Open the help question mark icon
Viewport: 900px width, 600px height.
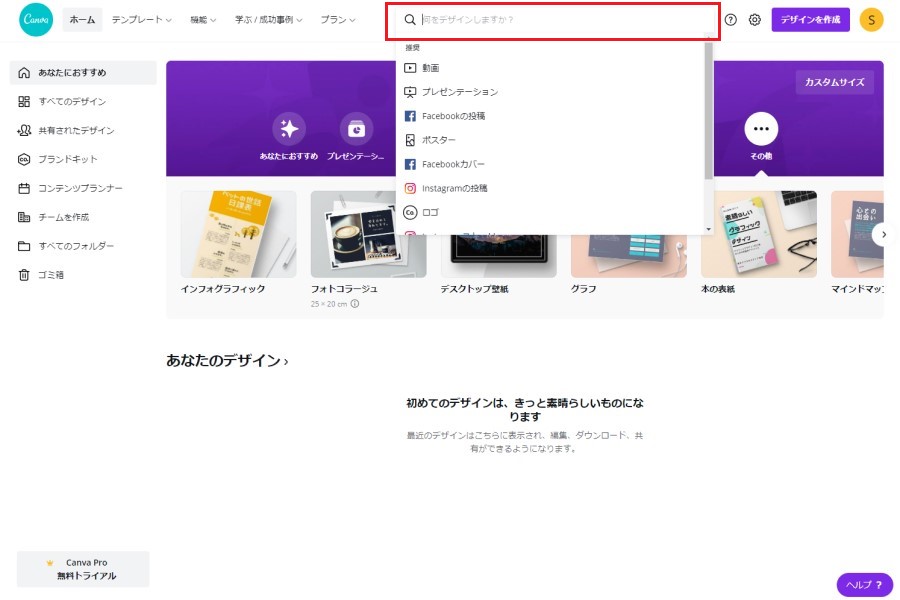[731, 20]
